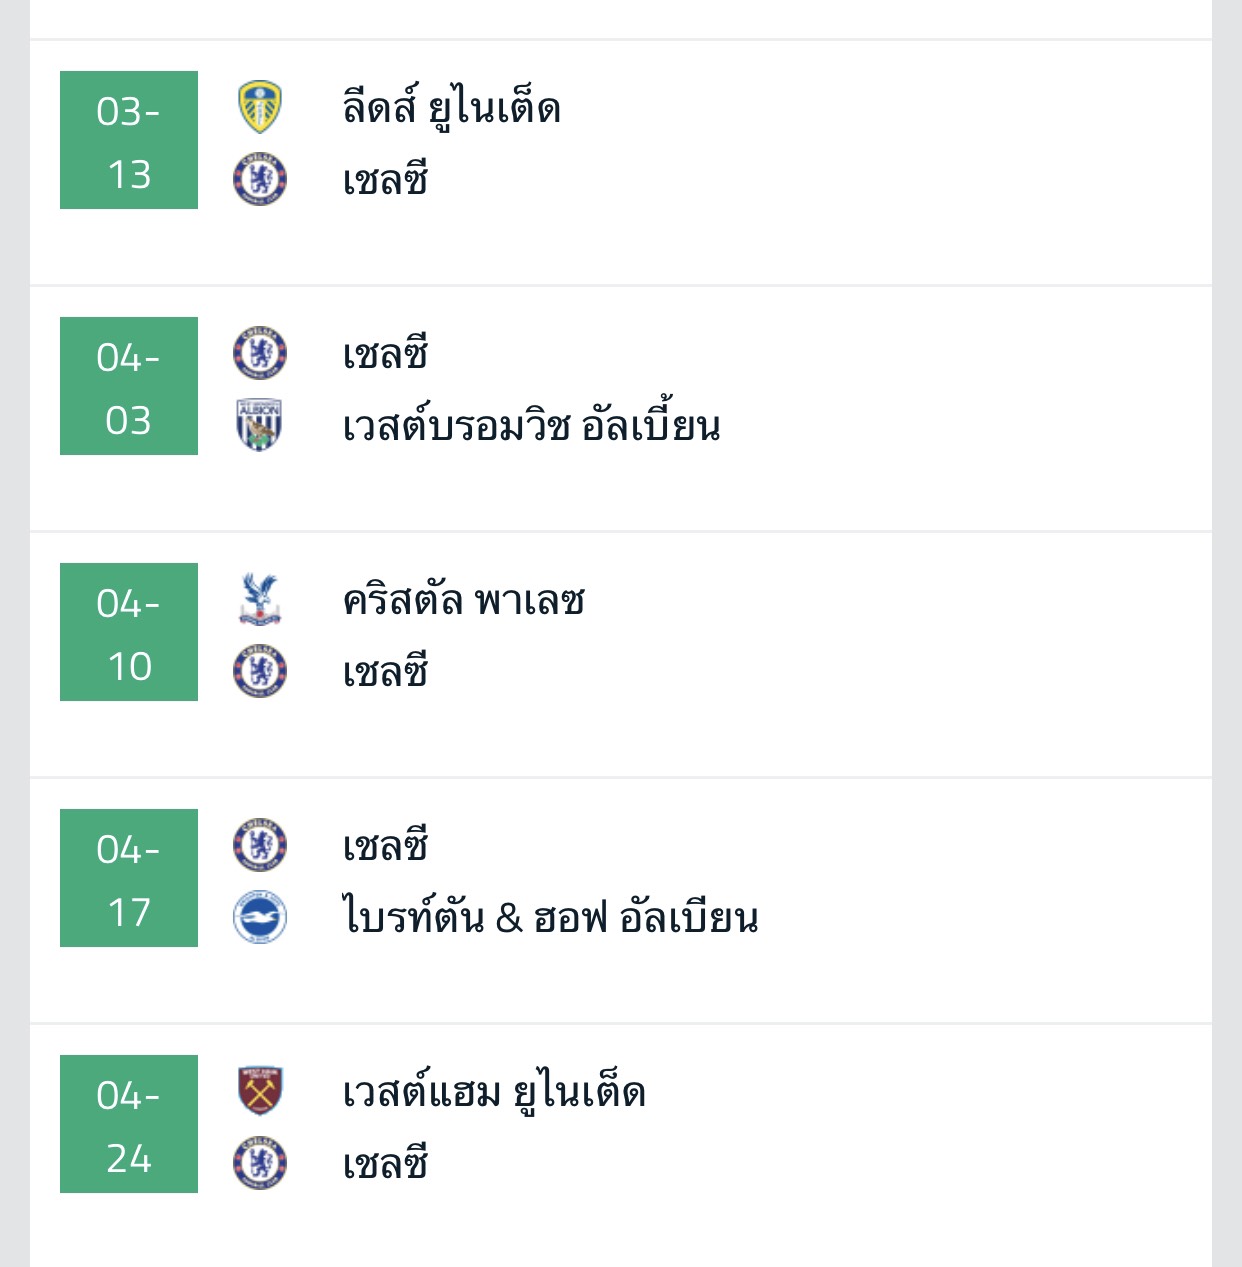
Task: Click the Crystal Palace eagle crest
Action: (260, 599)
